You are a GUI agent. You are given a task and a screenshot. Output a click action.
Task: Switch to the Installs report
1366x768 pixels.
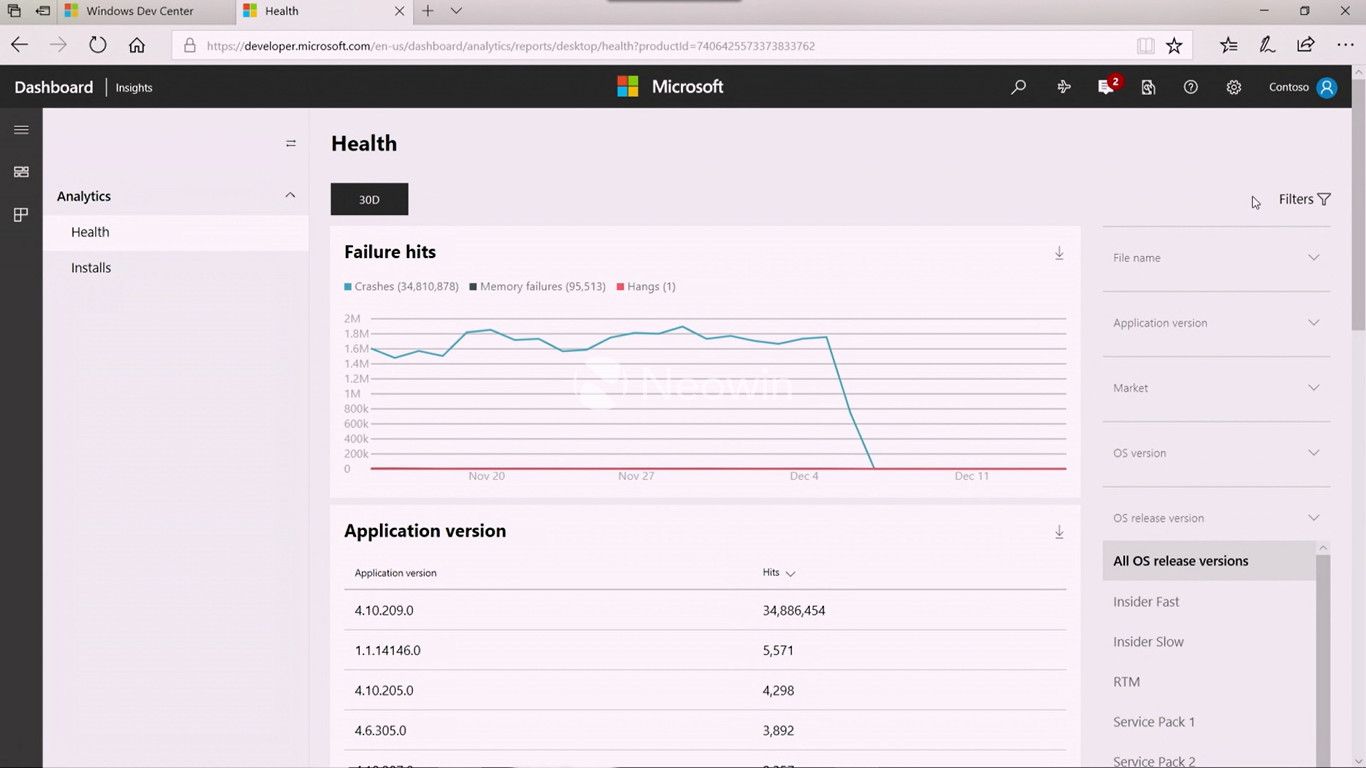point(90,267)
